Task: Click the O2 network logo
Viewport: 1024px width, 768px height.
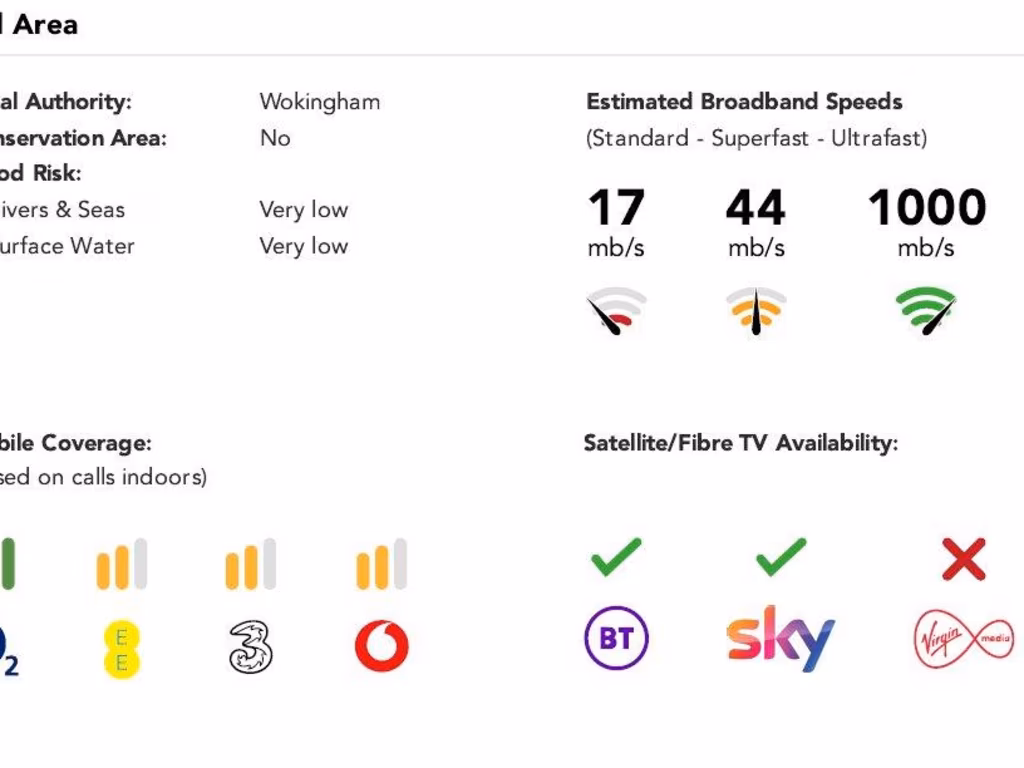Action: click(x=9, y=650)
